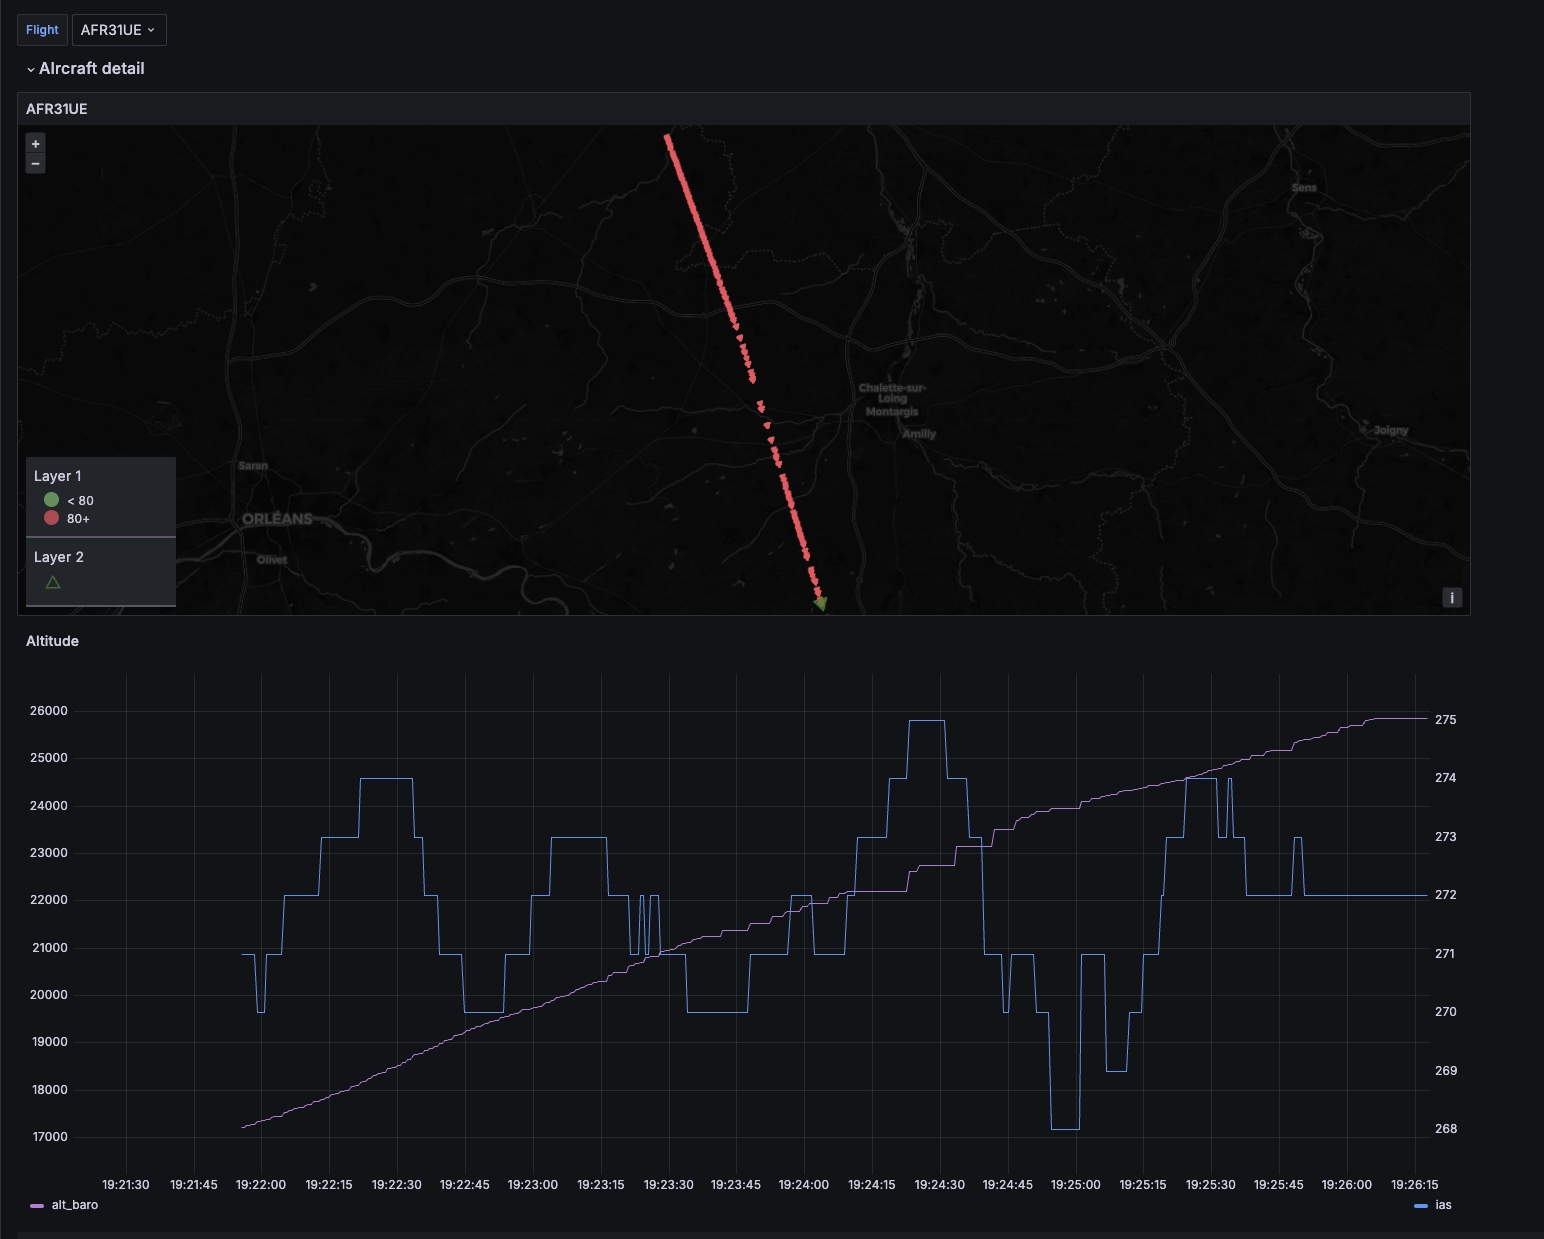Image resolution: width=1544 pixels, height=1239 pixels.
Task: Click the Amilly label on map
Action: coord(919,434)
